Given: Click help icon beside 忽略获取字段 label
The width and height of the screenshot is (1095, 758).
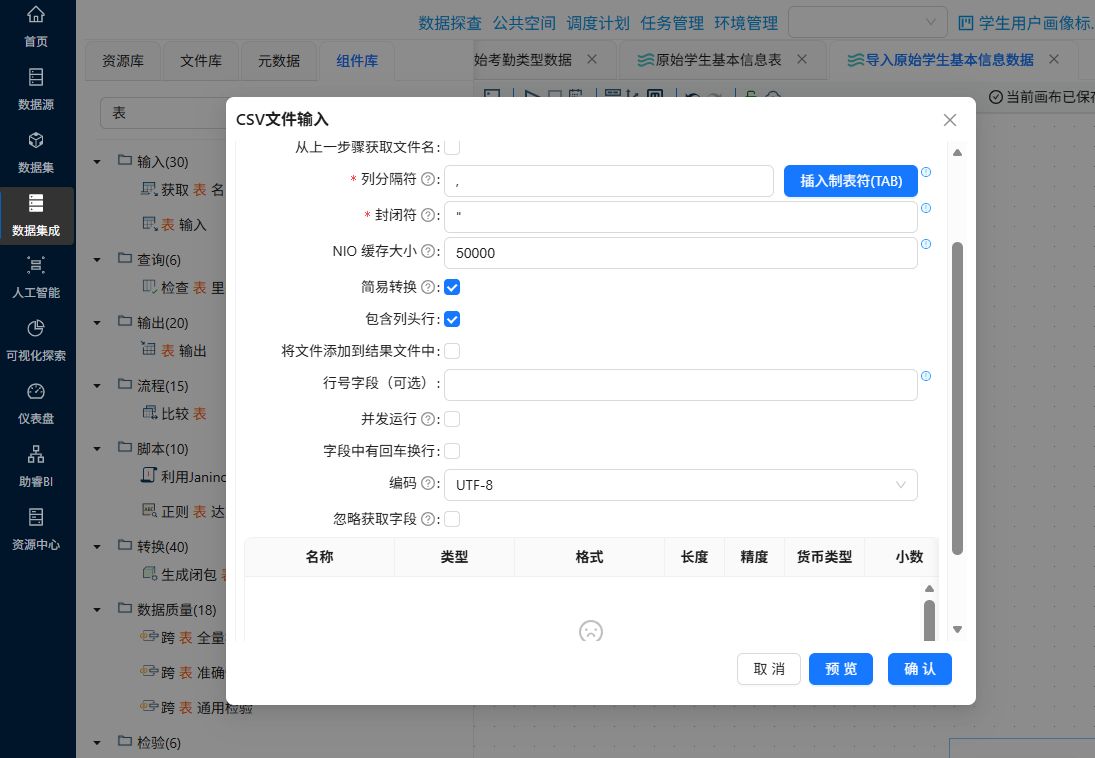Looking at the screenshot, I should click(427, 519).
